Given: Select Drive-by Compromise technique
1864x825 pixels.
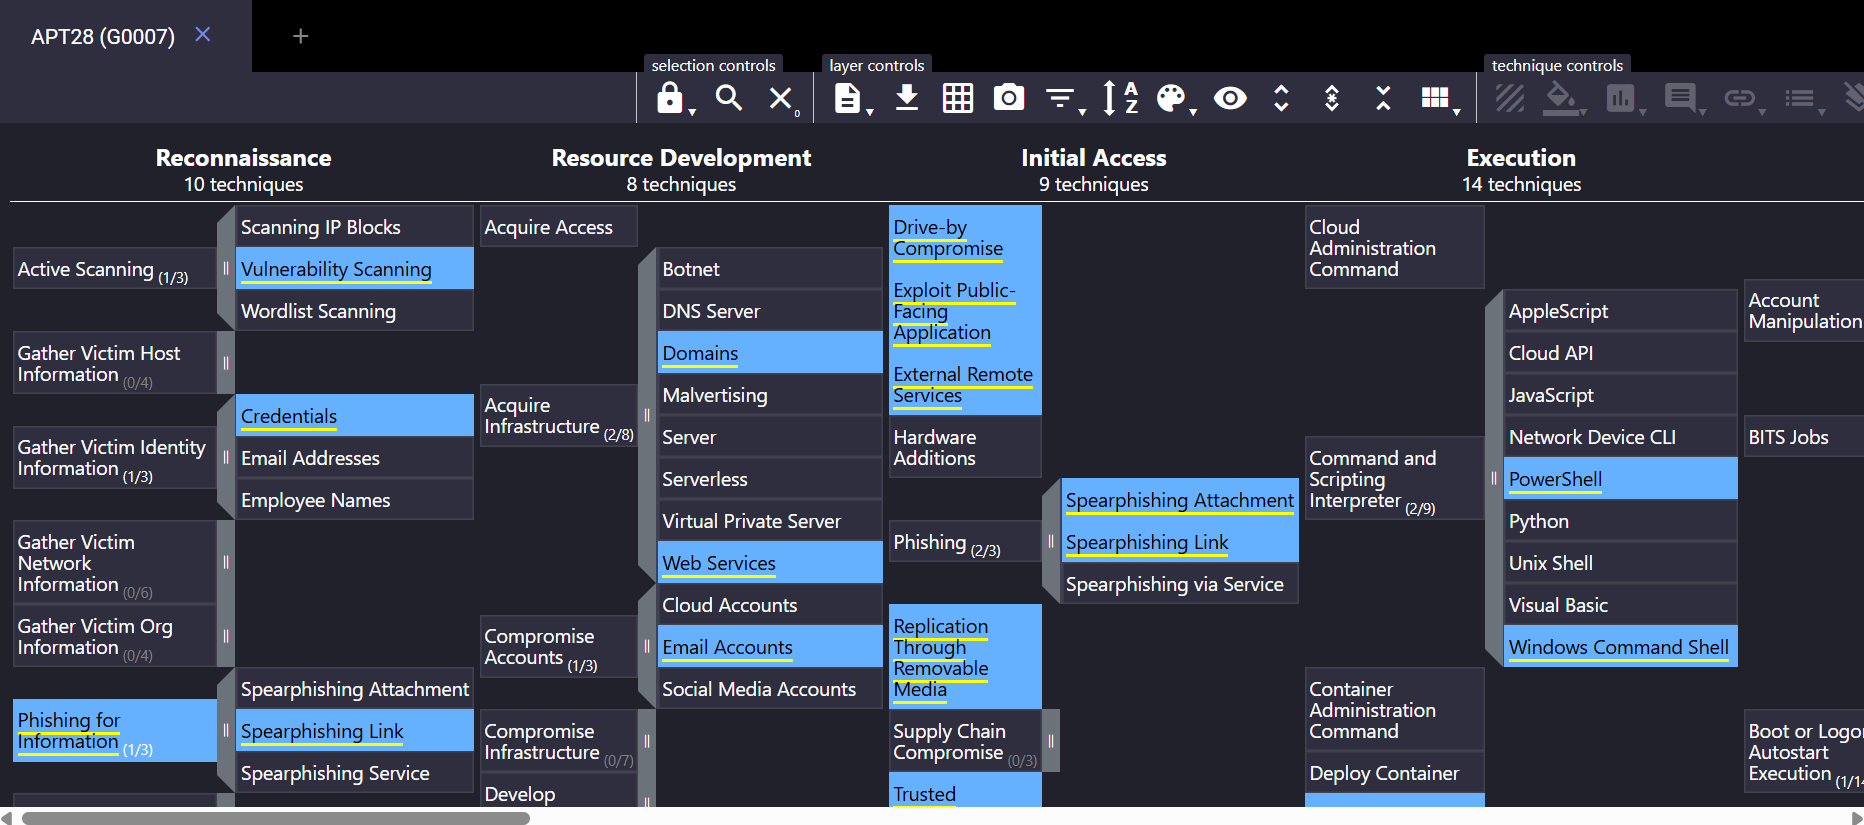Looking at the screenshot, I should [x=965, y=238].
